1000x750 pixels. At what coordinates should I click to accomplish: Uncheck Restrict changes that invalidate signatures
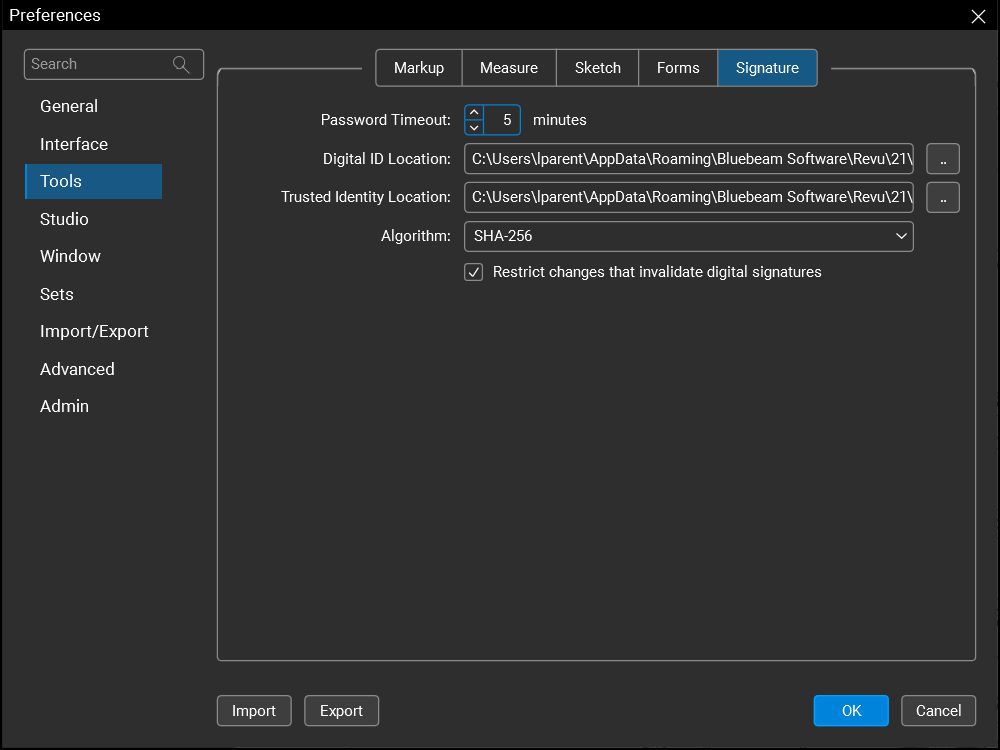[x=474, y=272]
